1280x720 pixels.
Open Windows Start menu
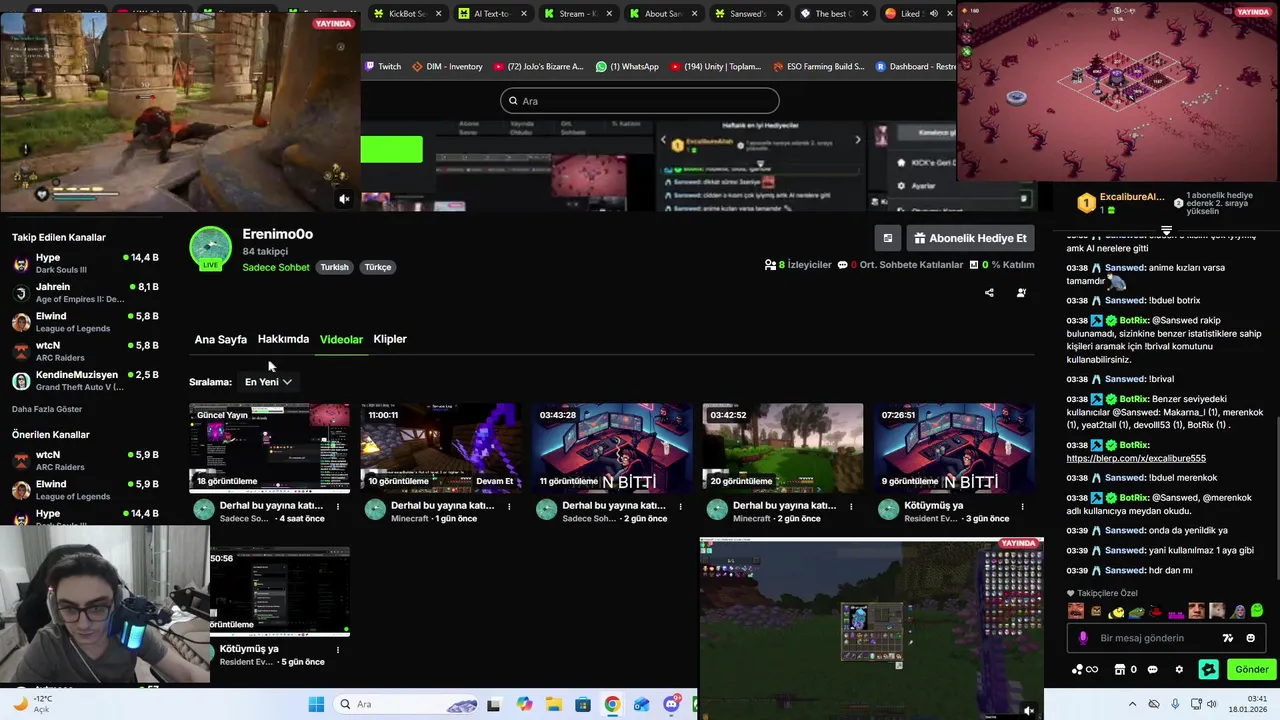click(x=316, y=704)
